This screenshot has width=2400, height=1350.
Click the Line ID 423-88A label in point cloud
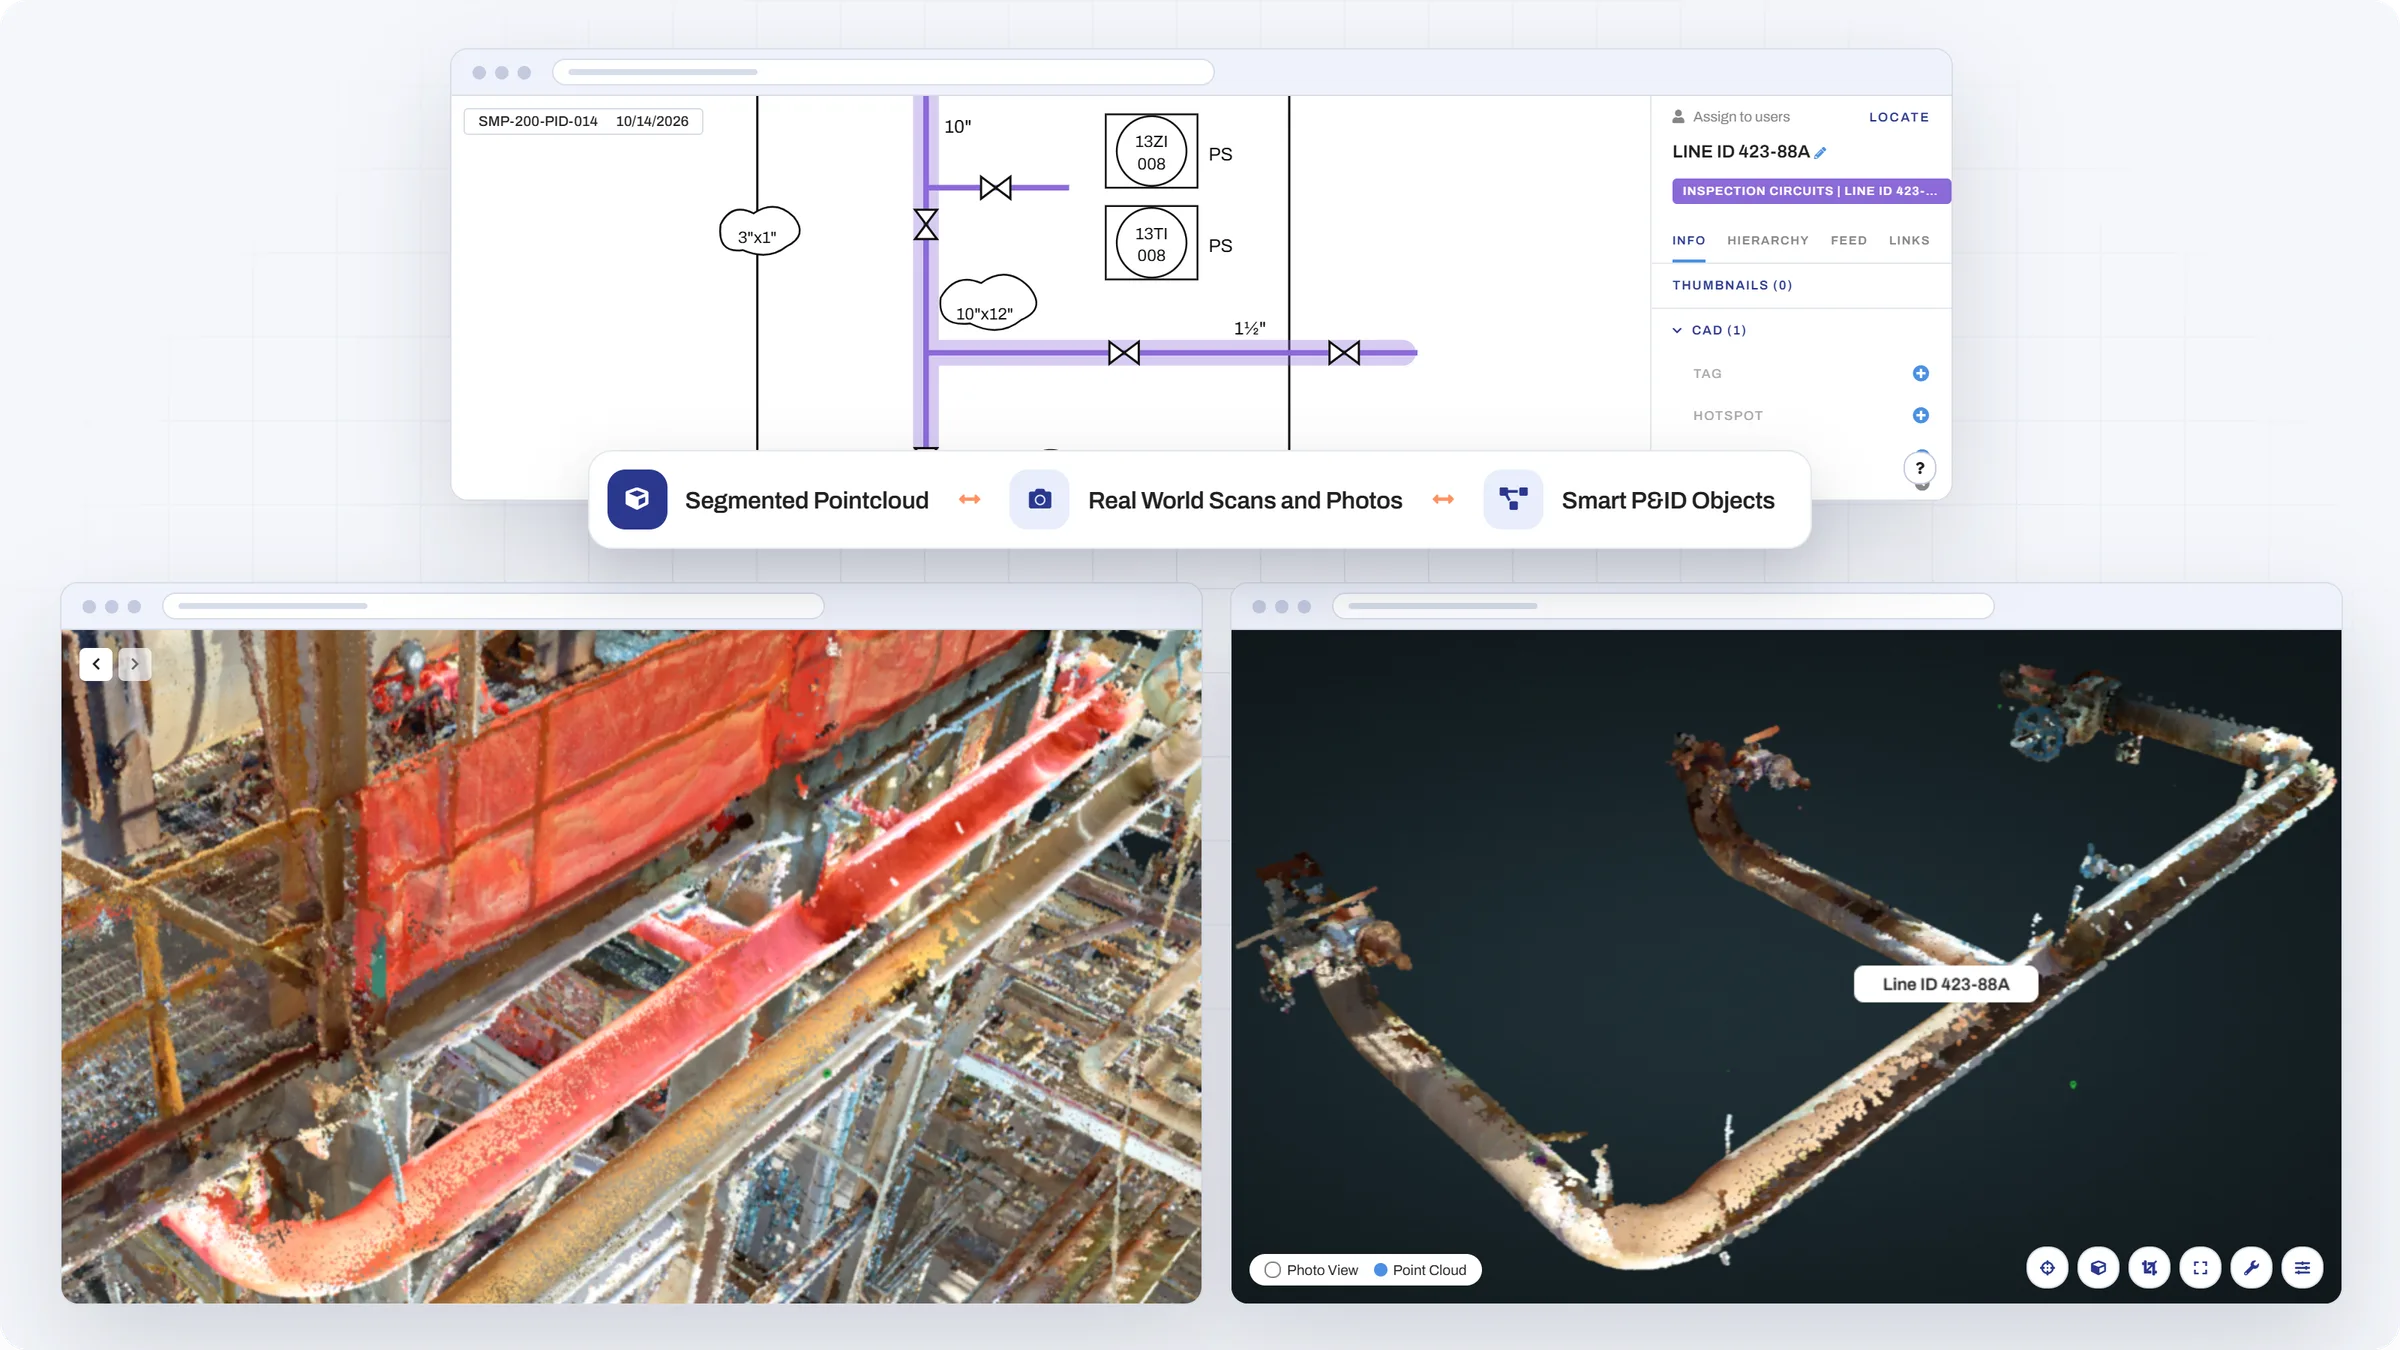tap(1945, 984)
